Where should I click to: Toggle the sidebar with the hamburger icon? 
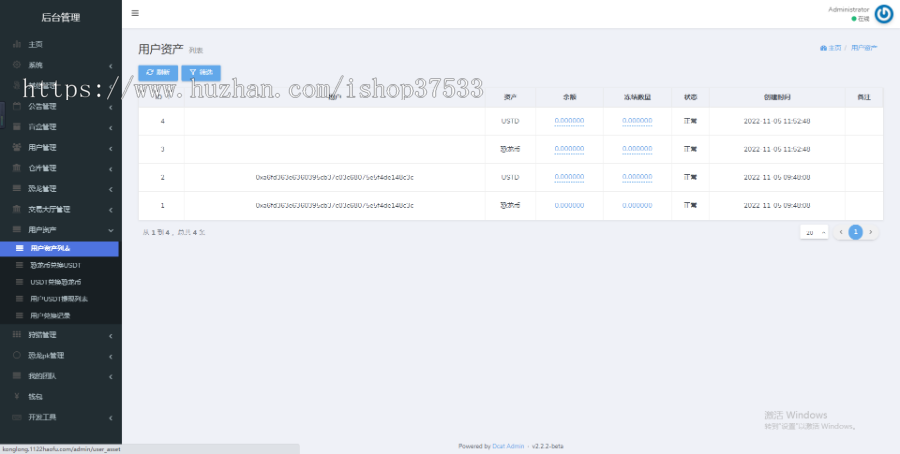(135, 13)
